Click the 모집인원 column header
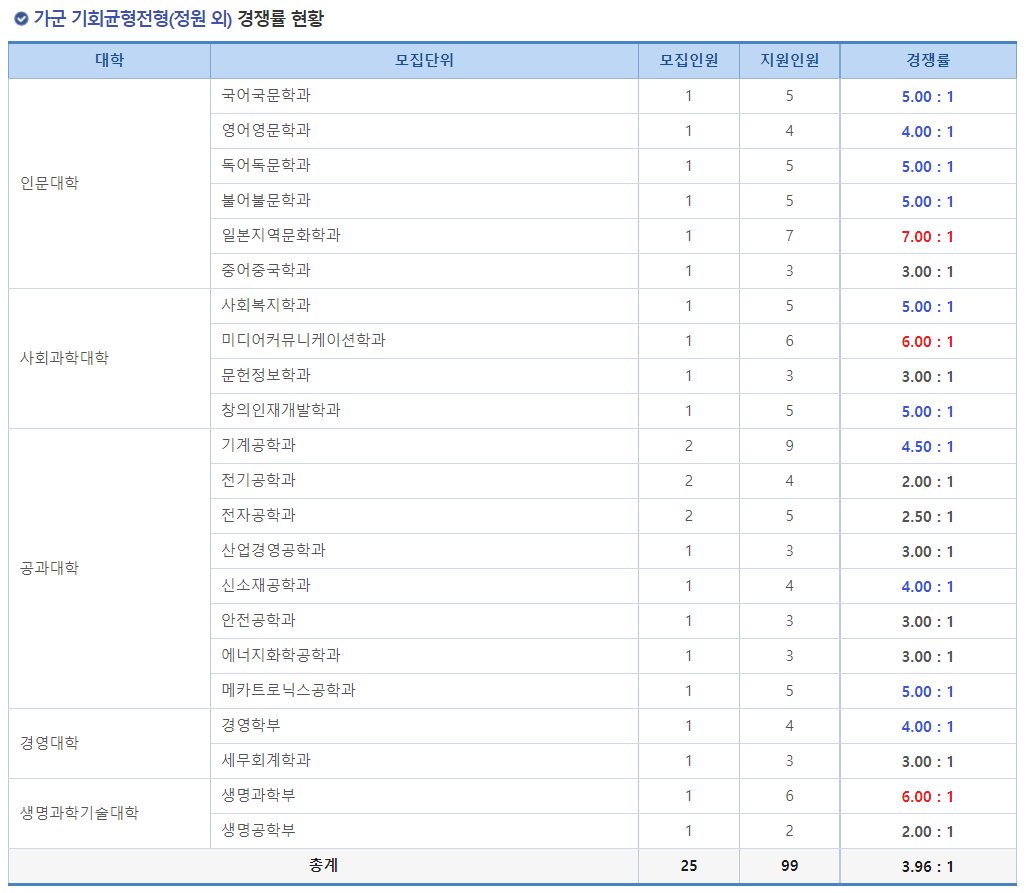The image size is (1026, 893). coord(688,60)
